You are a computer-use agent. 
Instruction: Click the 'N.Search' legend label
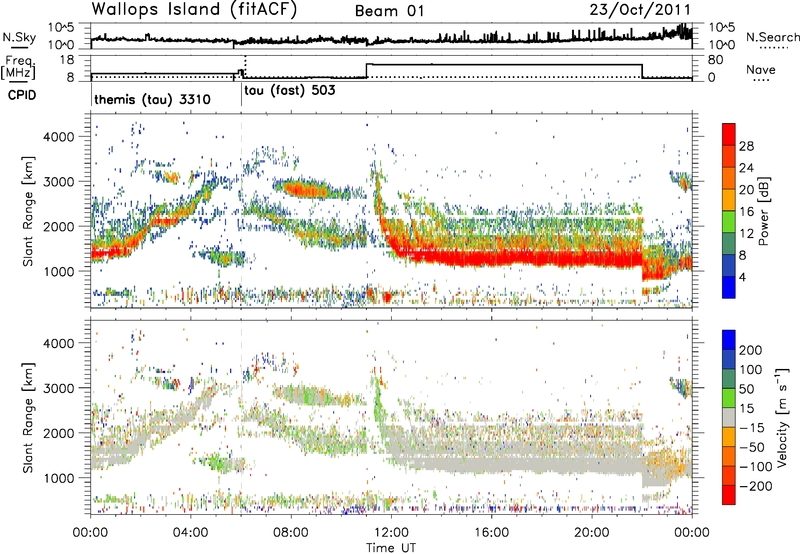772,37
